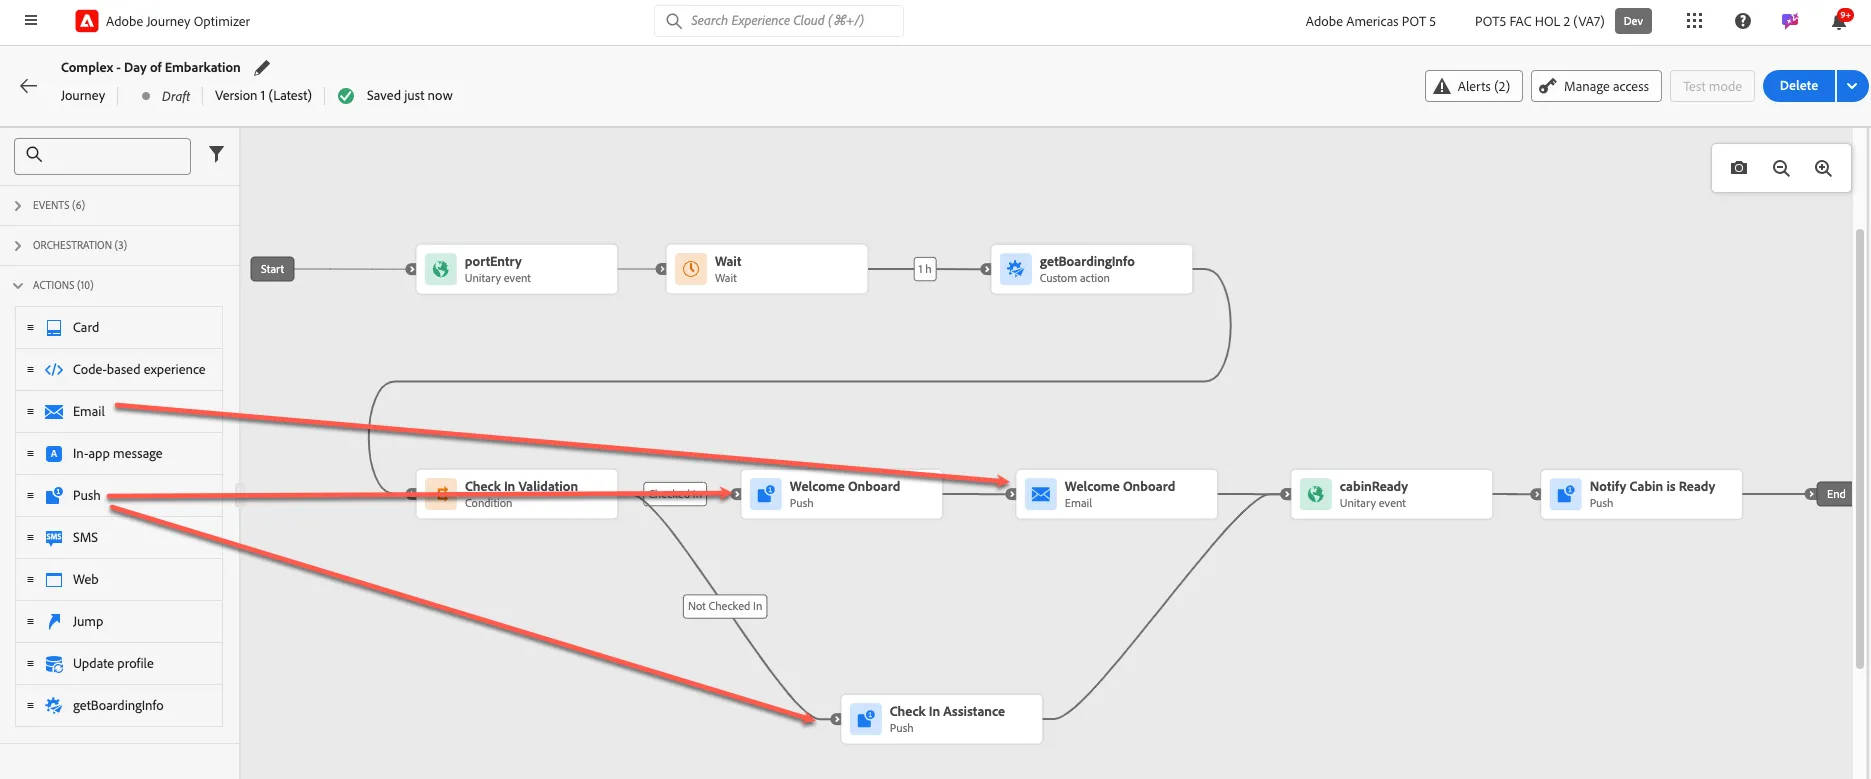
Task: Select the Wait node on canvas
Action: click(x=767, y=269)
